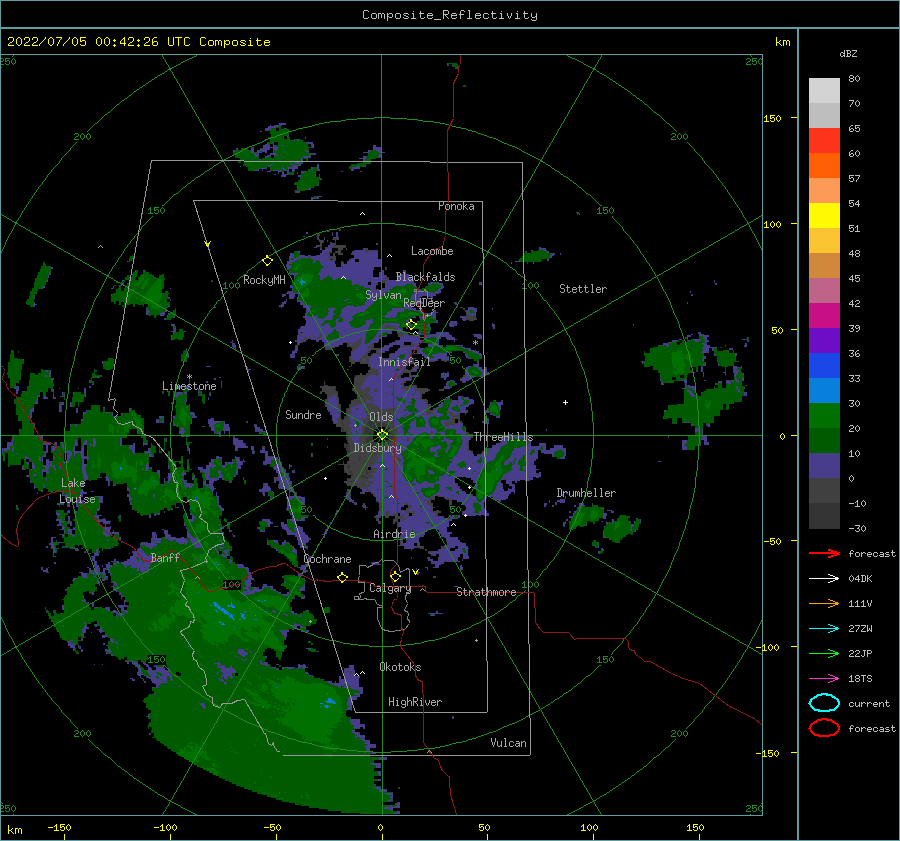This screenshot has width=900, height=841.
Task: Click the orange 111V arrow icon
Action: click(824, 603)
